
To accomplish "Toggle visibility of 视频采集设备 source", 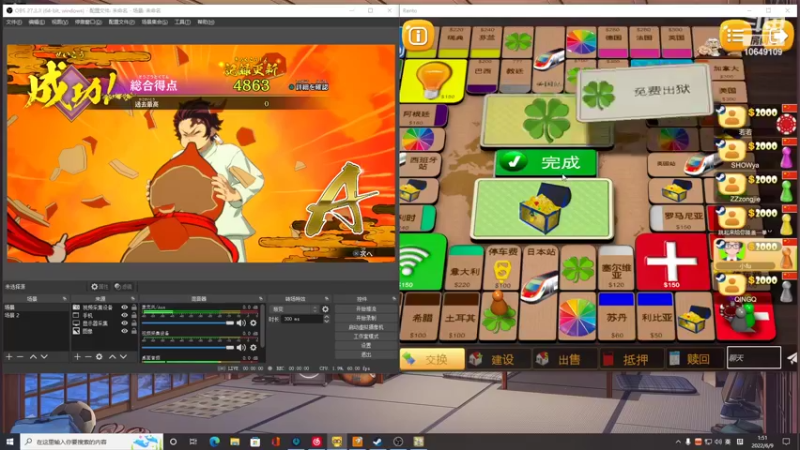I will click(124, 308).
